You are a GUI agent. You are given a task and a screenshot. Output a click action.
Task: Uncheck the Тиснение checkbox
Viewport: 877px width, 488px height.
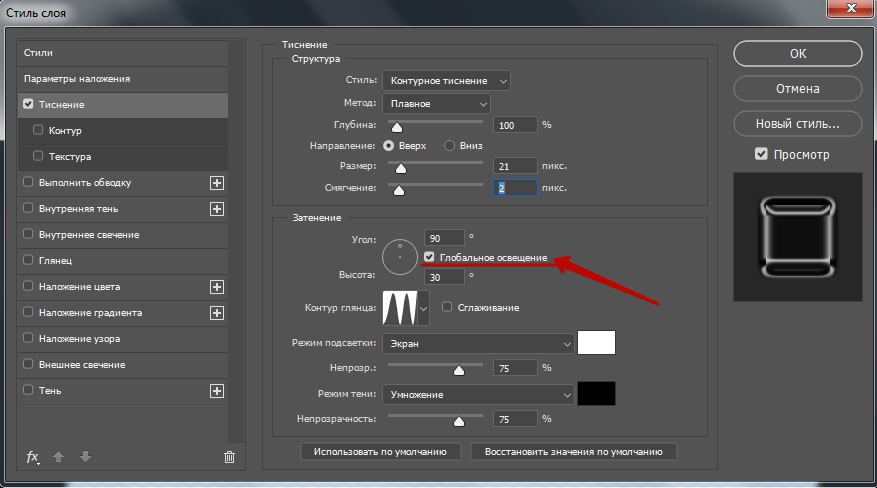point(28,104)
